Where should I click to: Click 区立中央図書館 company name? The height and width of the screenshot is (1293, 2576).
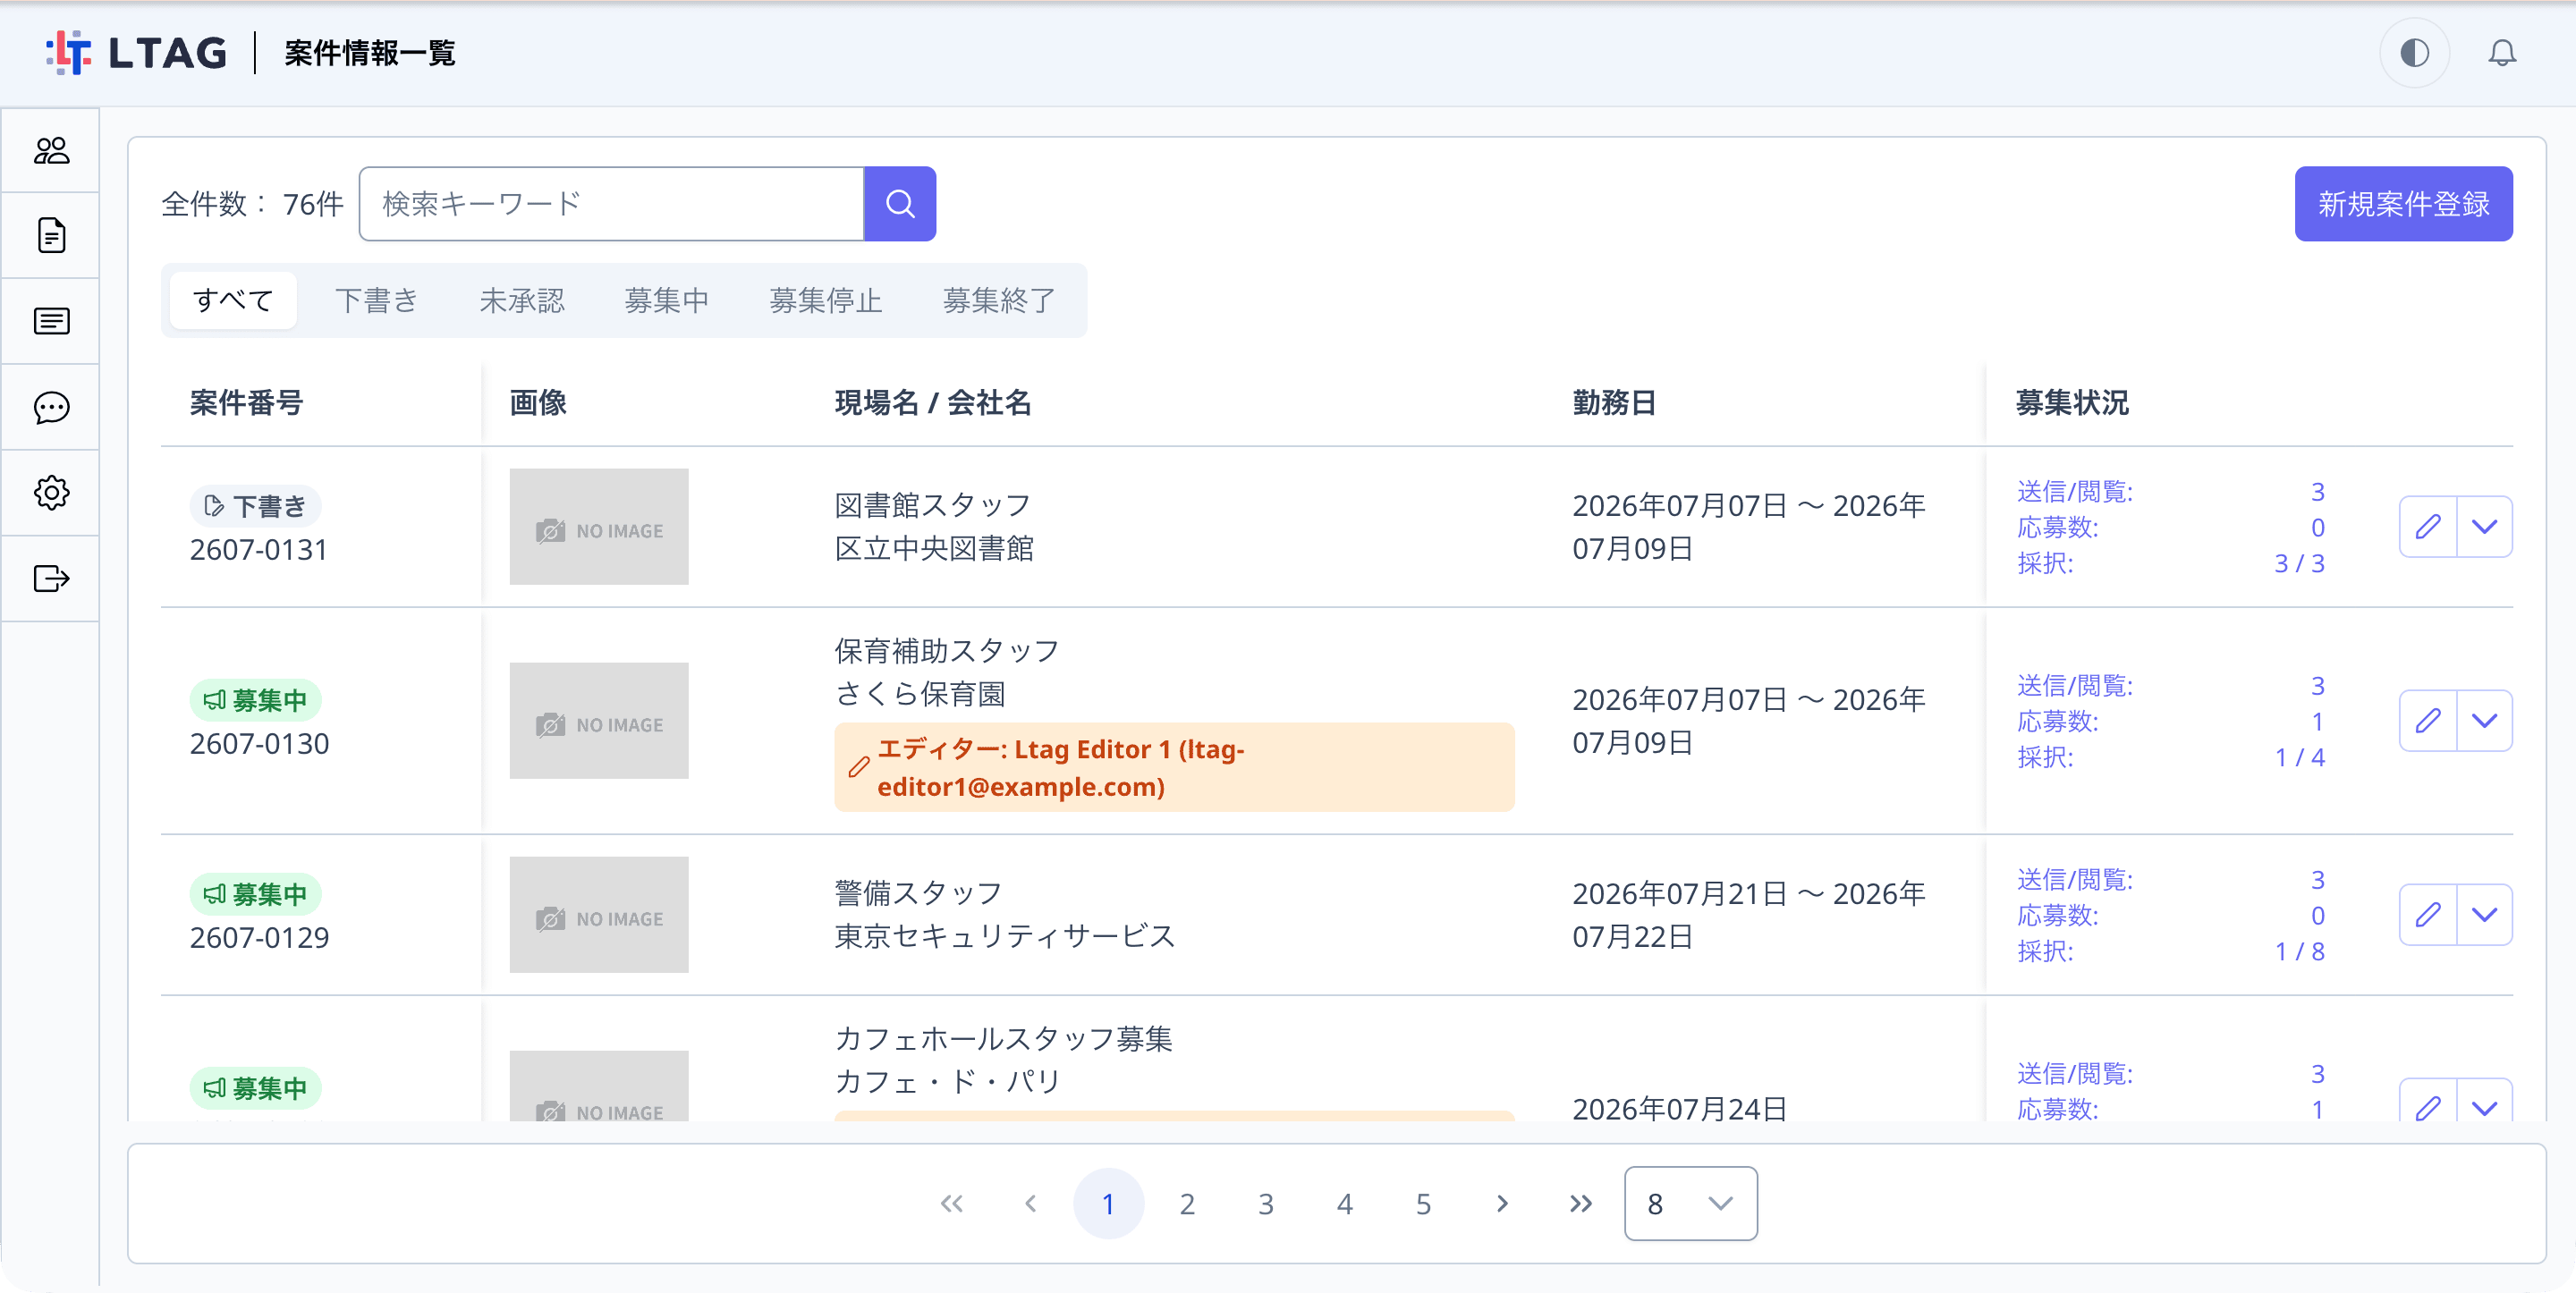pos(934,548)
